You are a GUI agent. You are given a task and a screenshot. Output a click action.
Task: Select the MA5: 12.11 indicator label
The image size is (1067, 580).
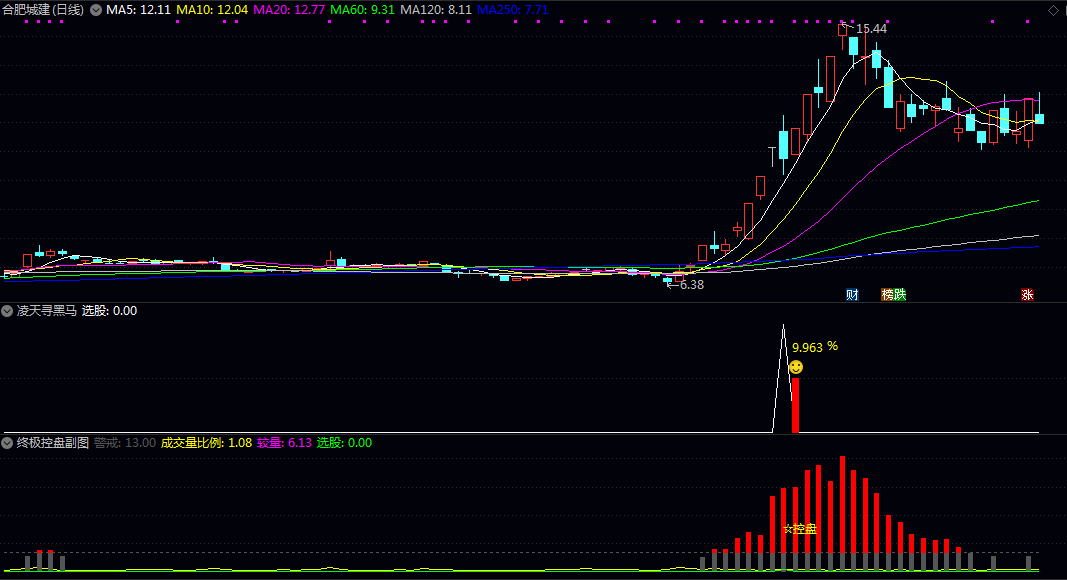coord(138,10)
